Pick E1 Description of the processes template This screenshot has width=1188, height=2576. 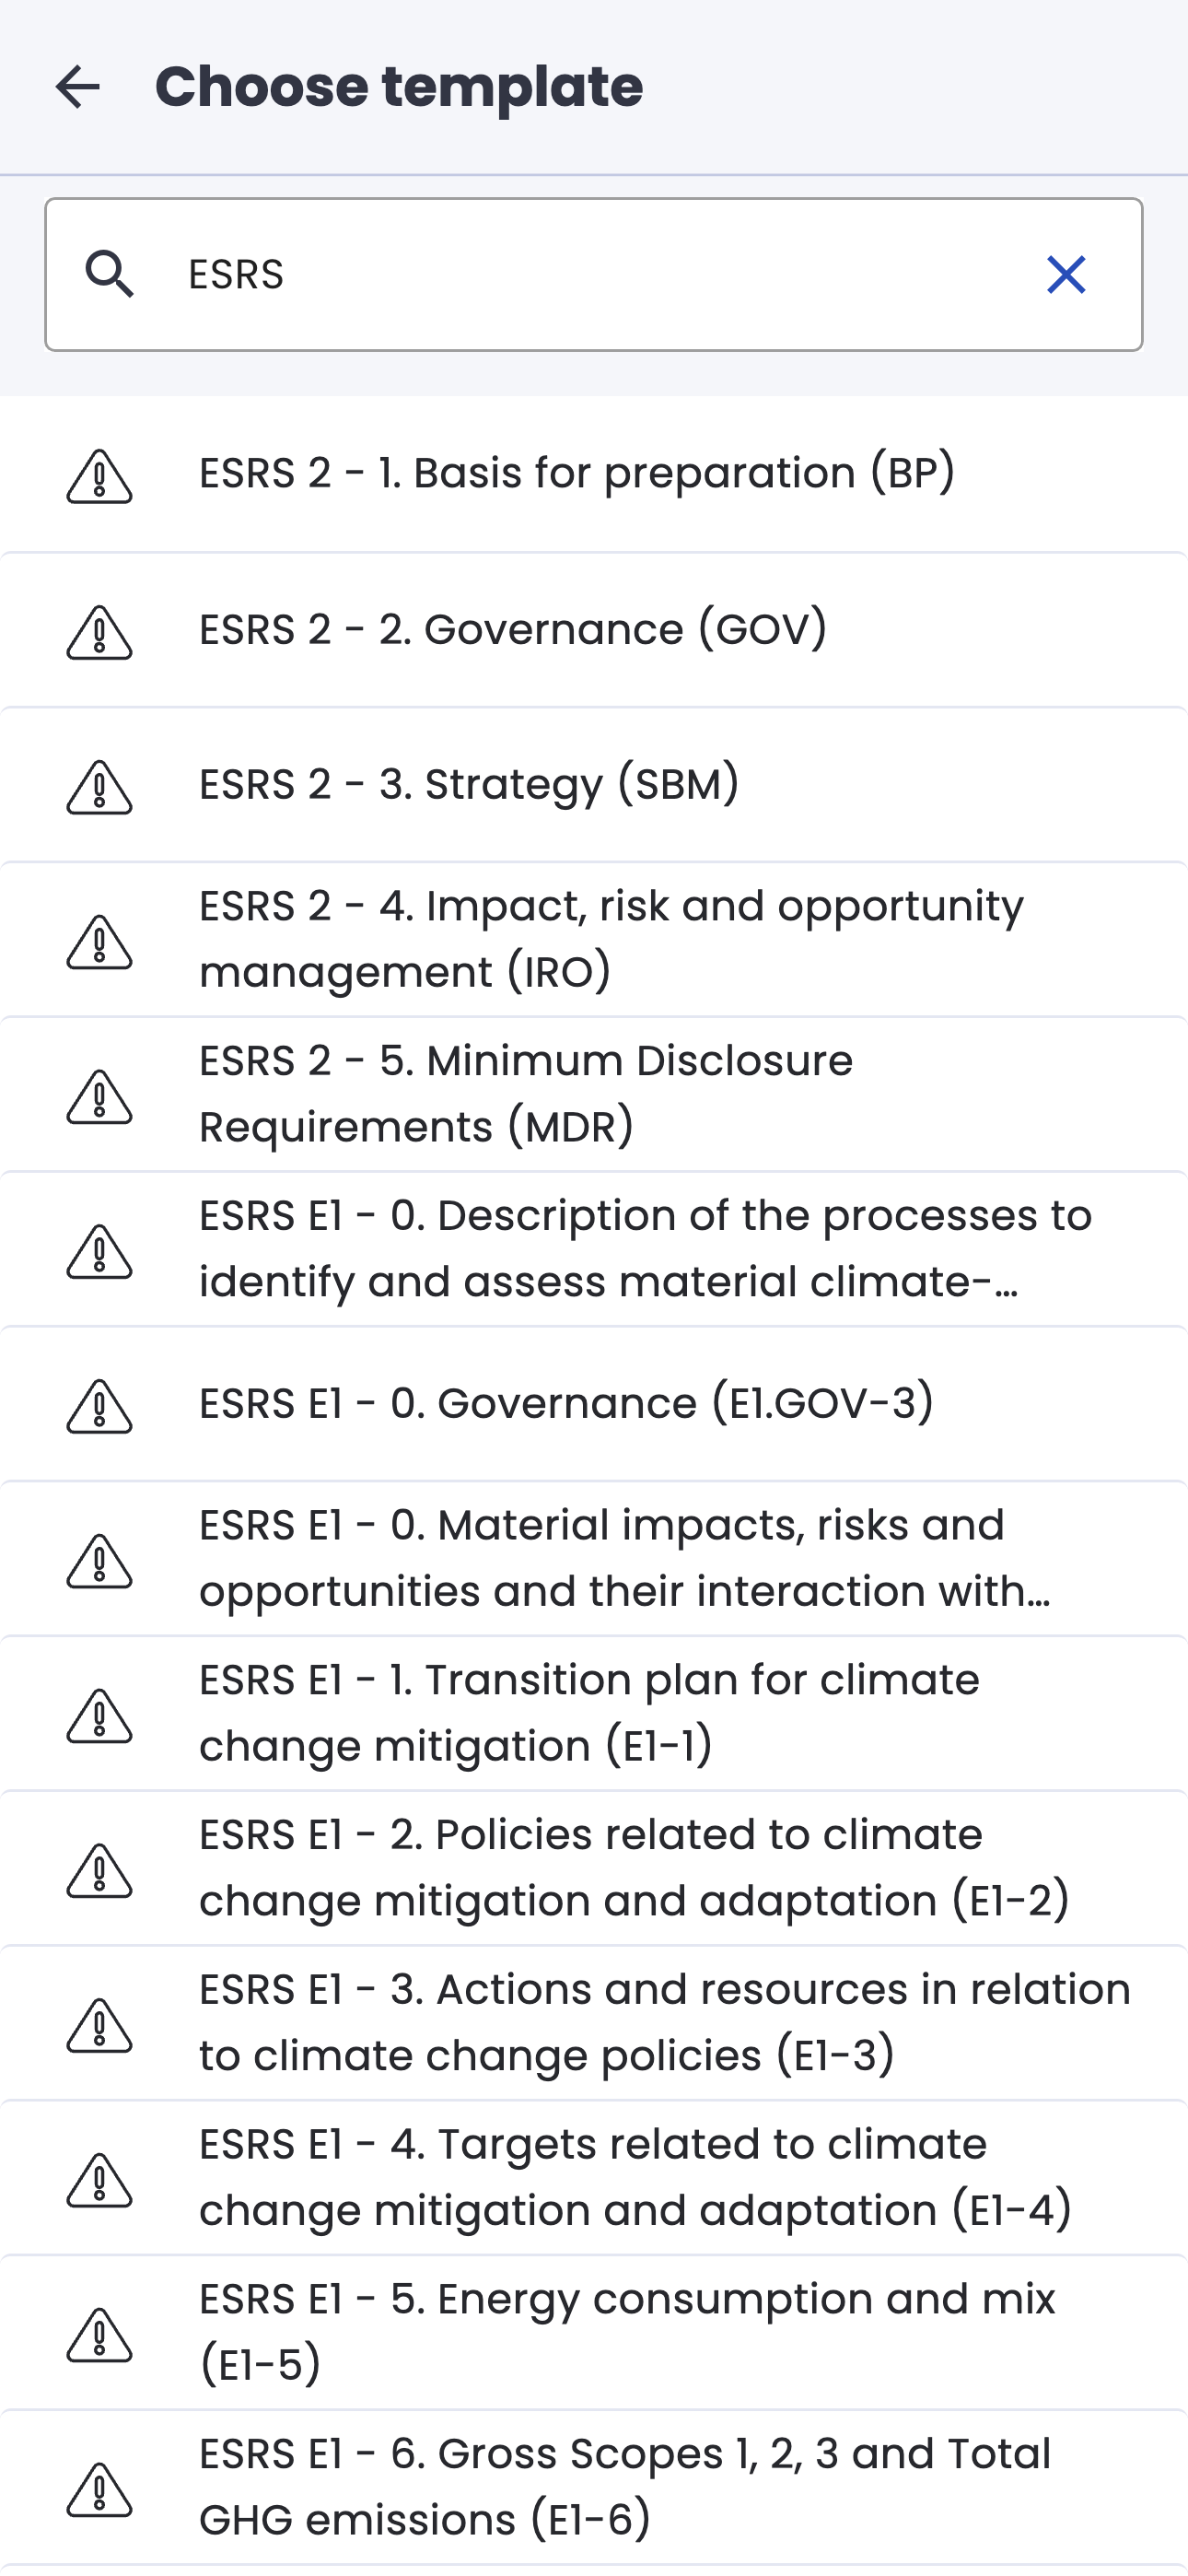pyautogui.click(x=645, y=1249)
